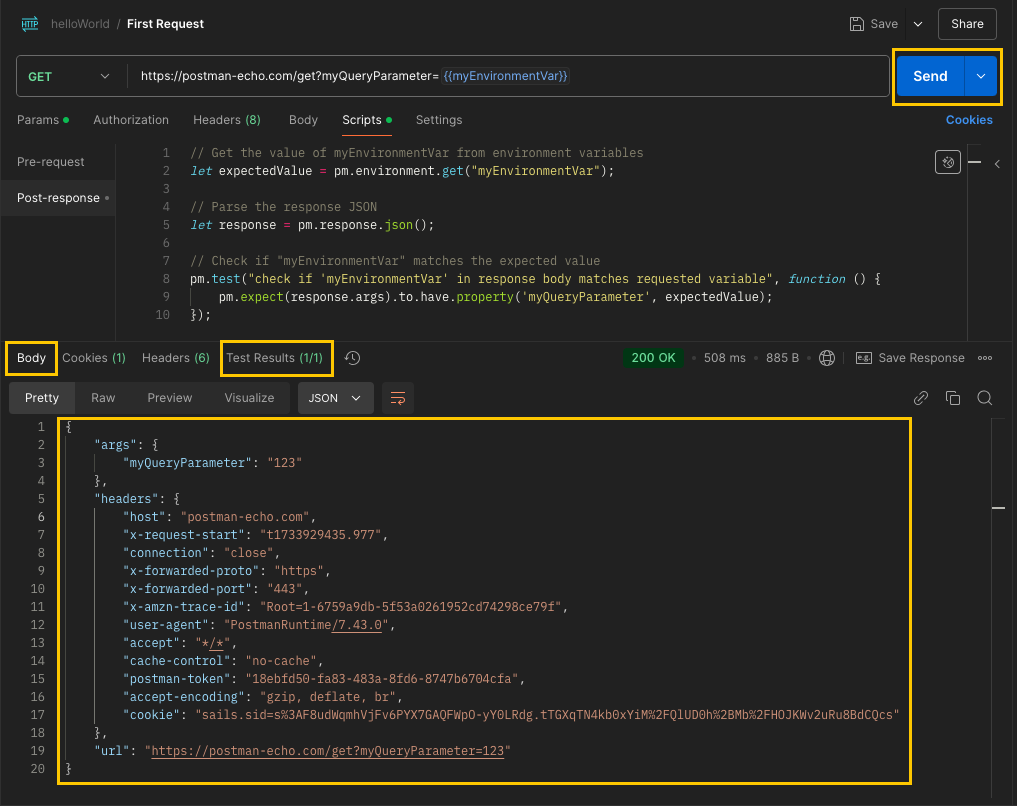Click the helloWorld breadcrumb

(80, 24)
